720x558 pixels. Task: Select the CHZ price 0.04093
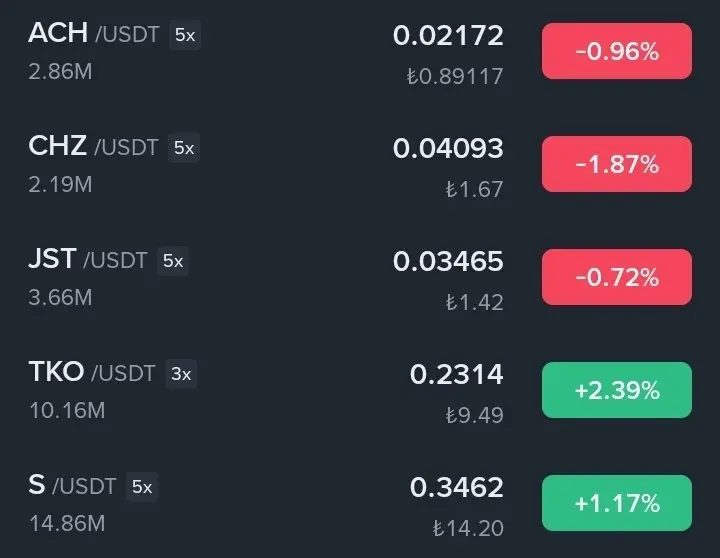tap(448, 149)
